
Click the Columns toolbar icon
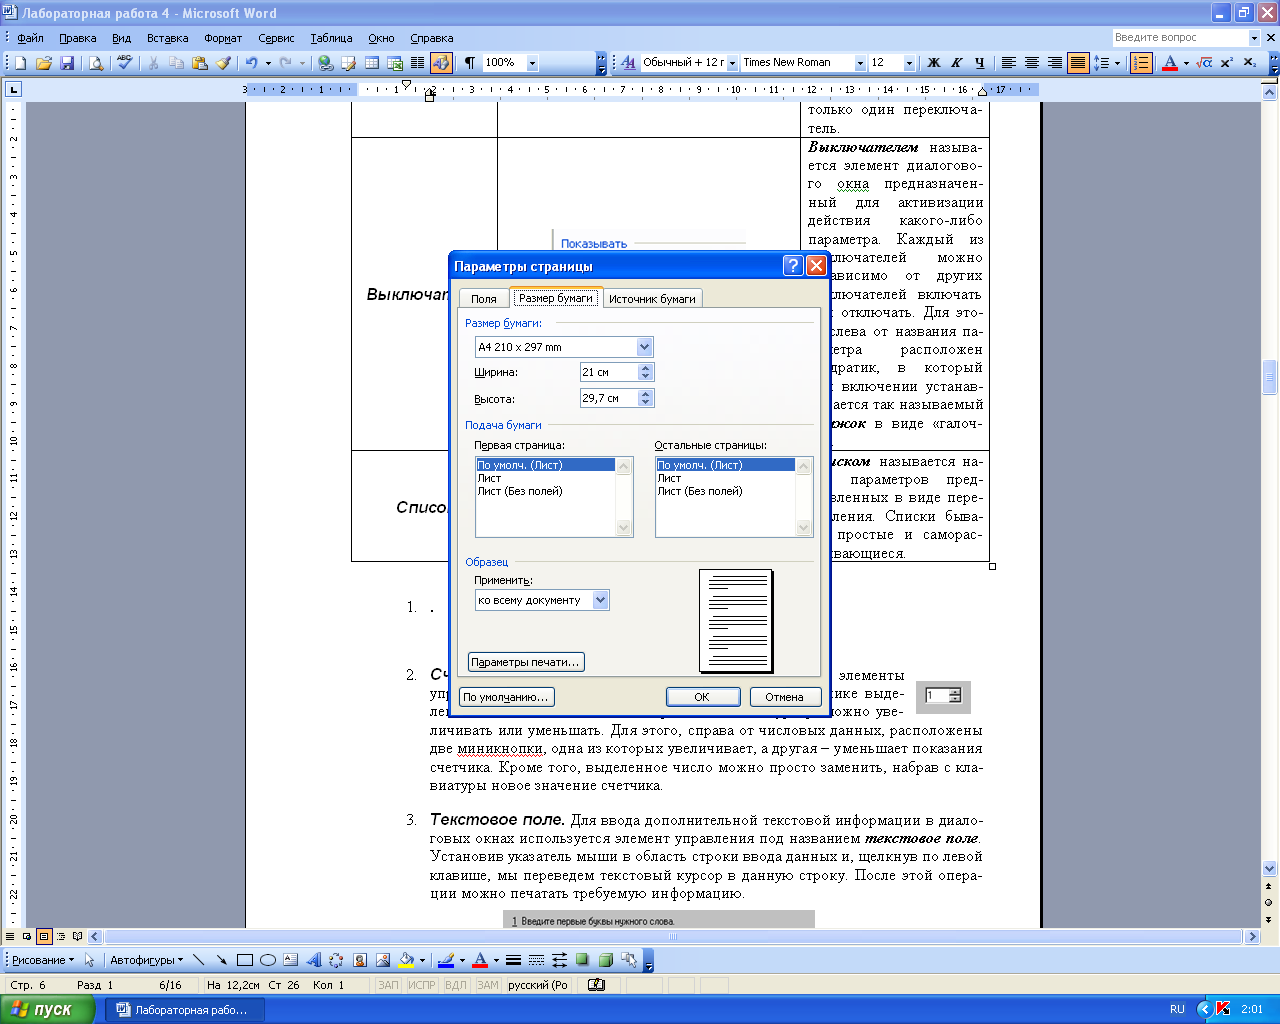click(x=417, y=63)
